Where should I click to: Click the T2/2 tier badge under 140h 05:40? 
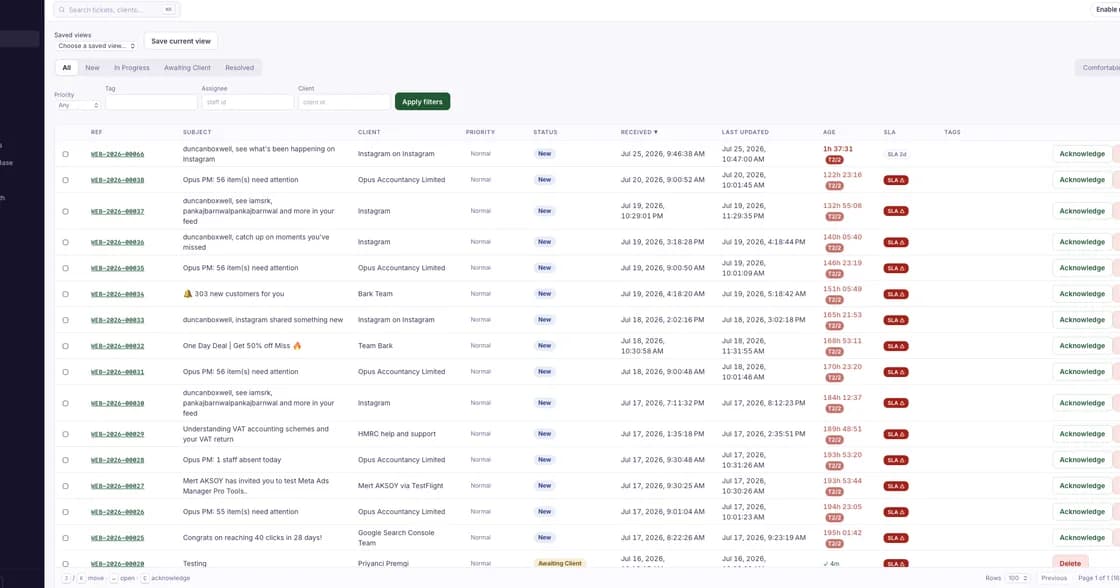click(834, 248)
